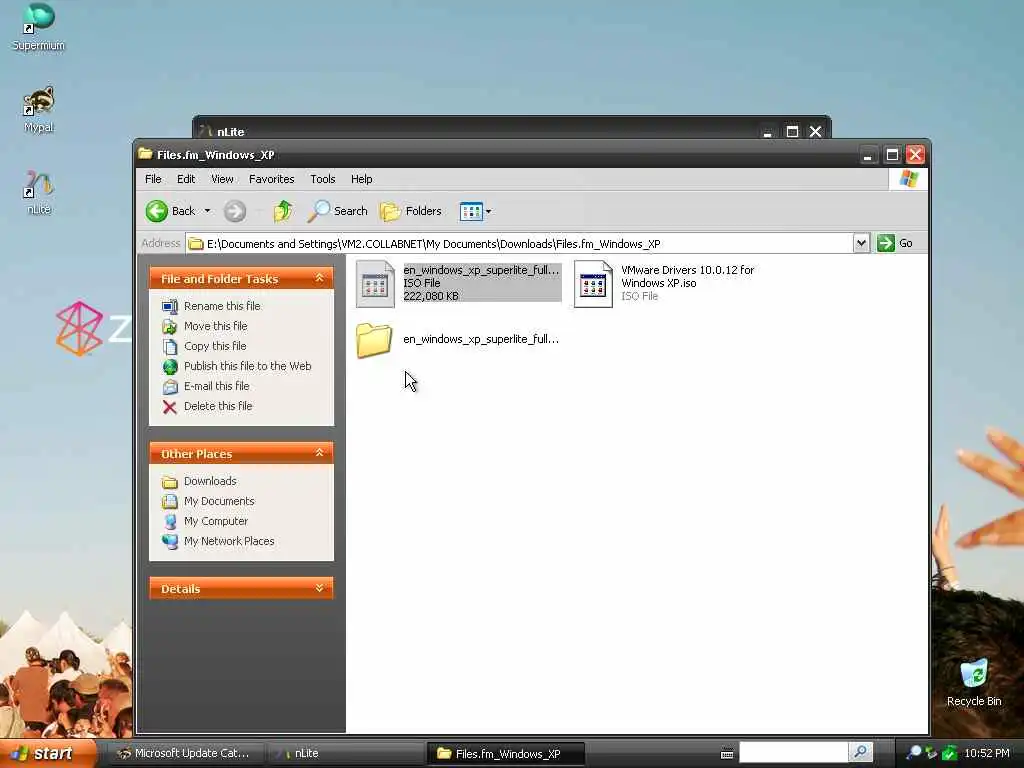1024x768 pixels.
Task: Click the Rename this file icon
Action: 170,306
